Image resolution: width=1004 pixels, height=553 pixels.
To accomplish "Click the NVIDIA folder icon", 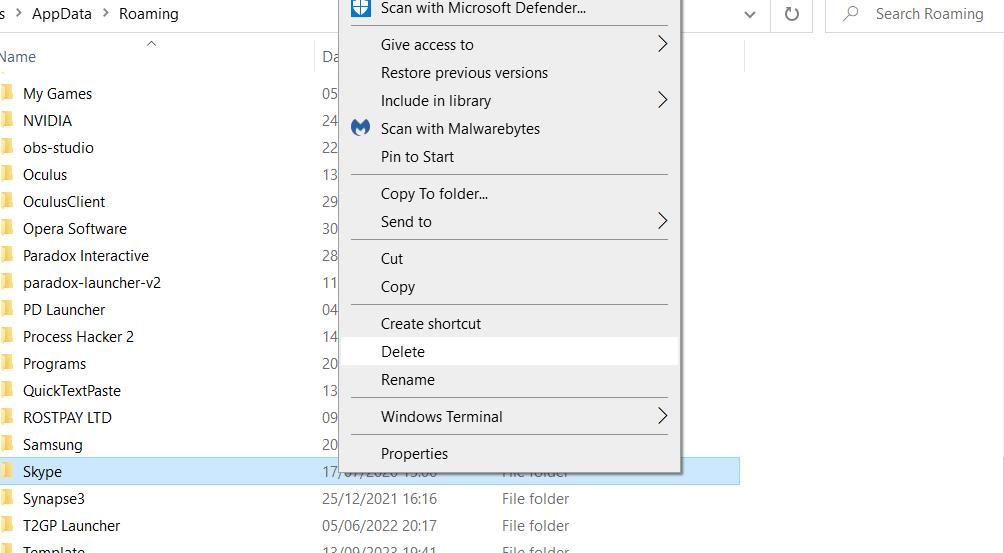I will (x=6, y=120).
